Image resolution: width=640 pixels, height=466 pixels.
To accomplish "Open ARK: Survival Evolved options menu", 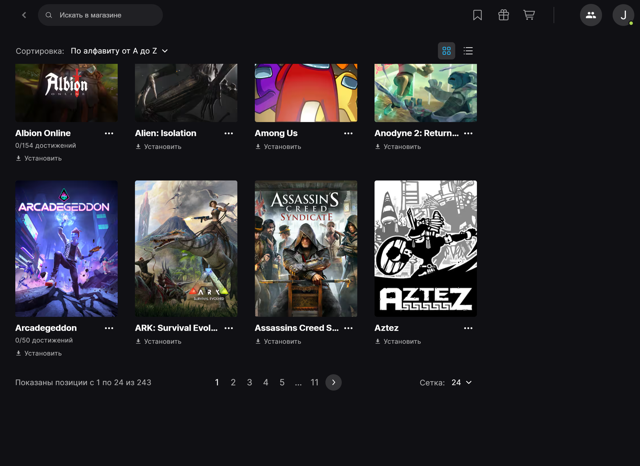I will [x=229, y=328].
